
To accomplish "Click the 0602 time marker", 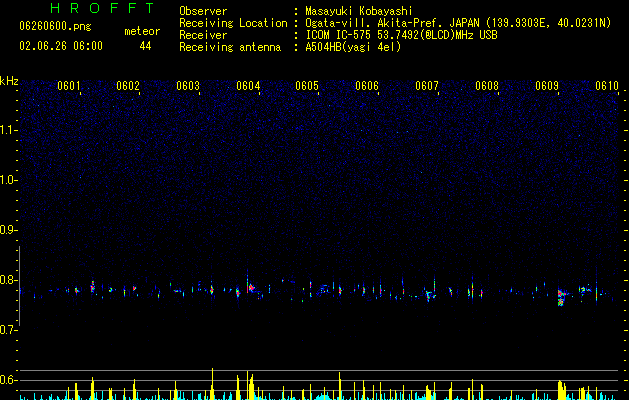I will pyautogui.click(x=128, y=86).
